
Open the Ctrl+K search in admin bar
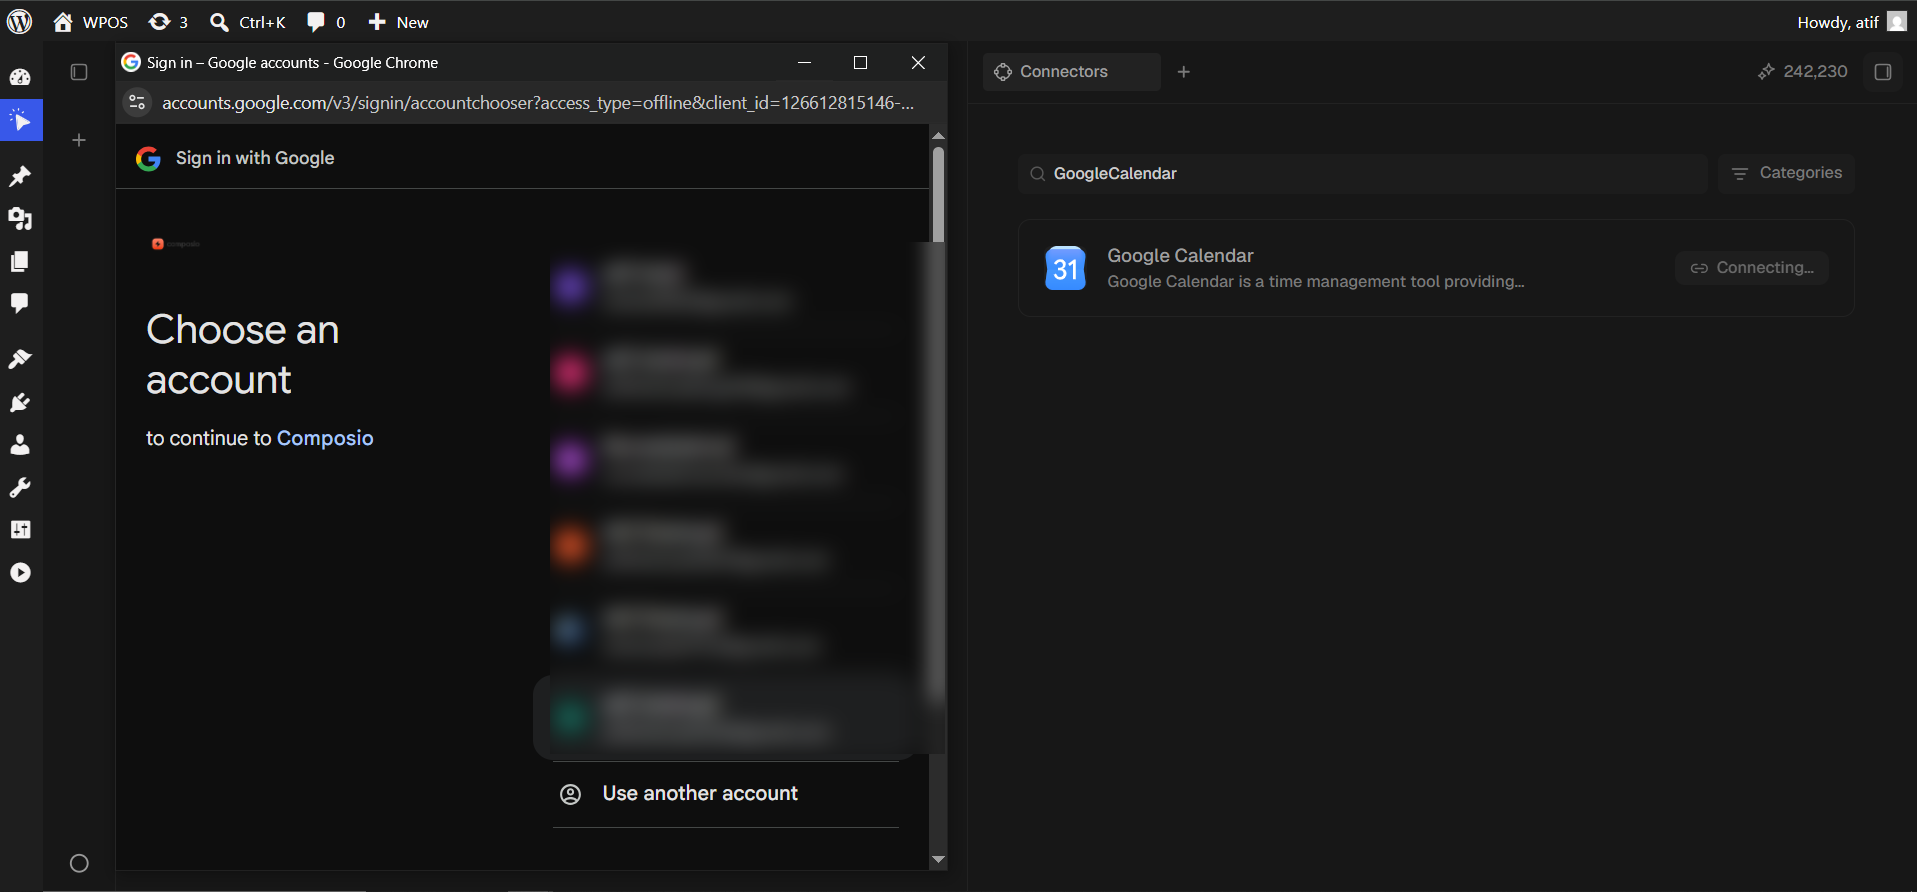click(x=248, y=22)
